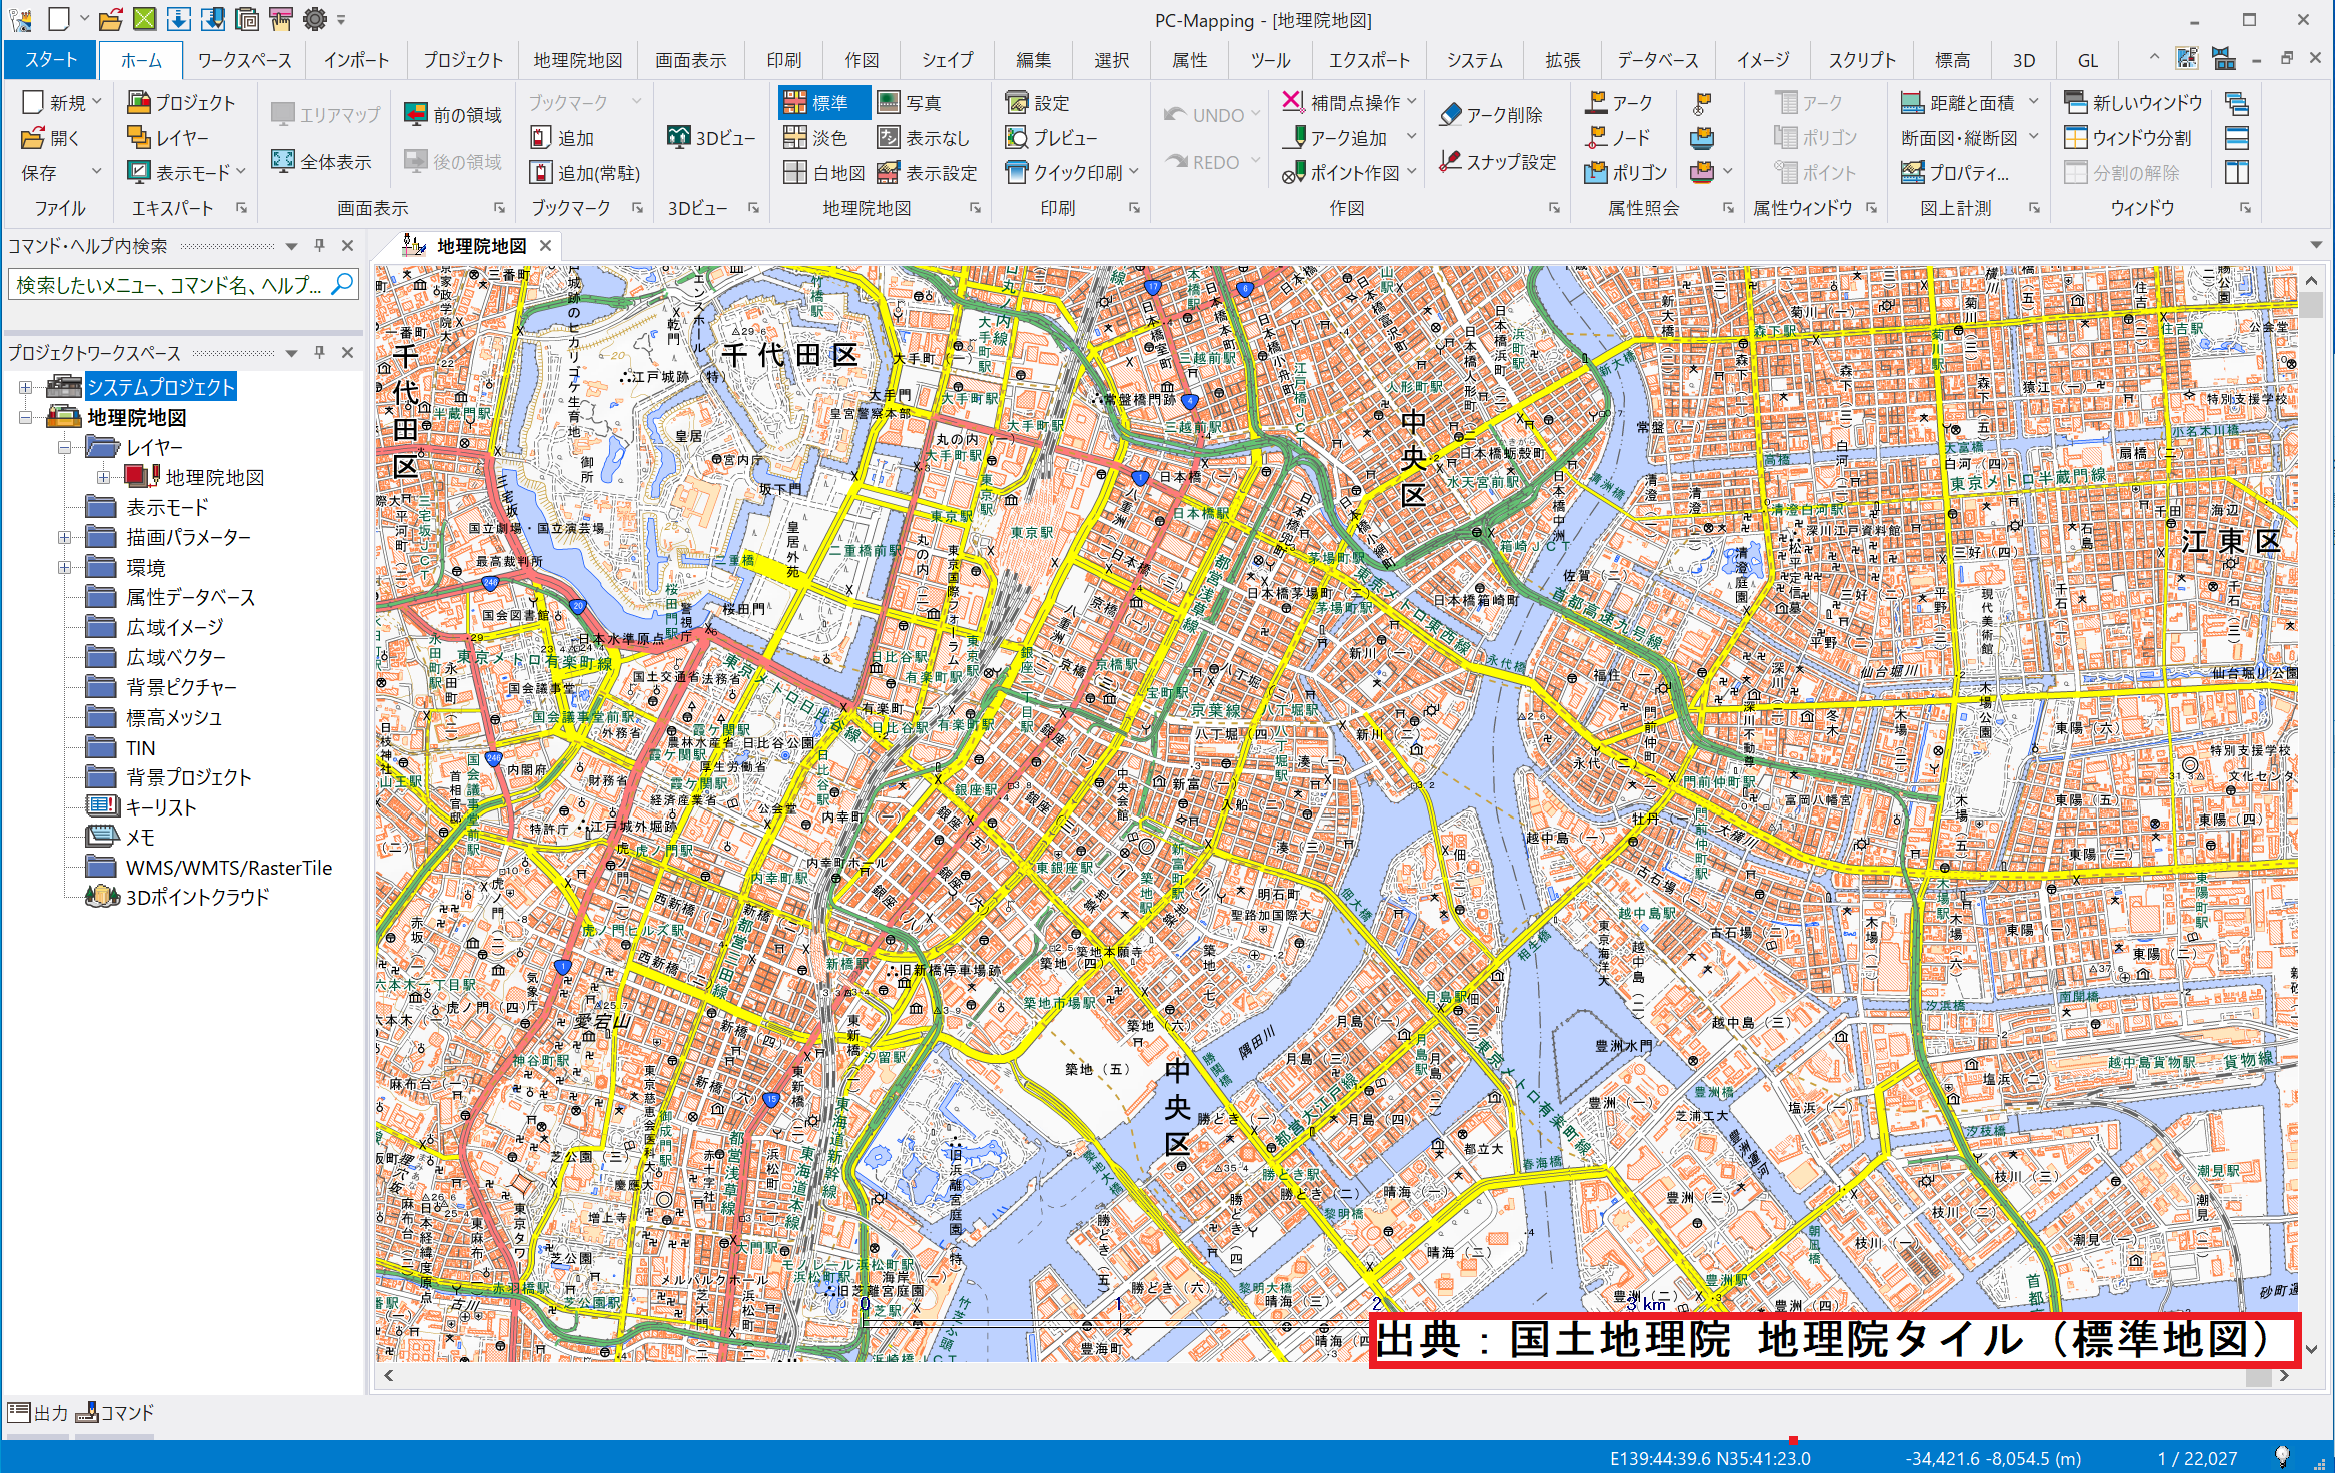The height and width of the screenshot is (1473, 2335).
Task: Open the 3Dビュー view
Action: coord(711,138)
